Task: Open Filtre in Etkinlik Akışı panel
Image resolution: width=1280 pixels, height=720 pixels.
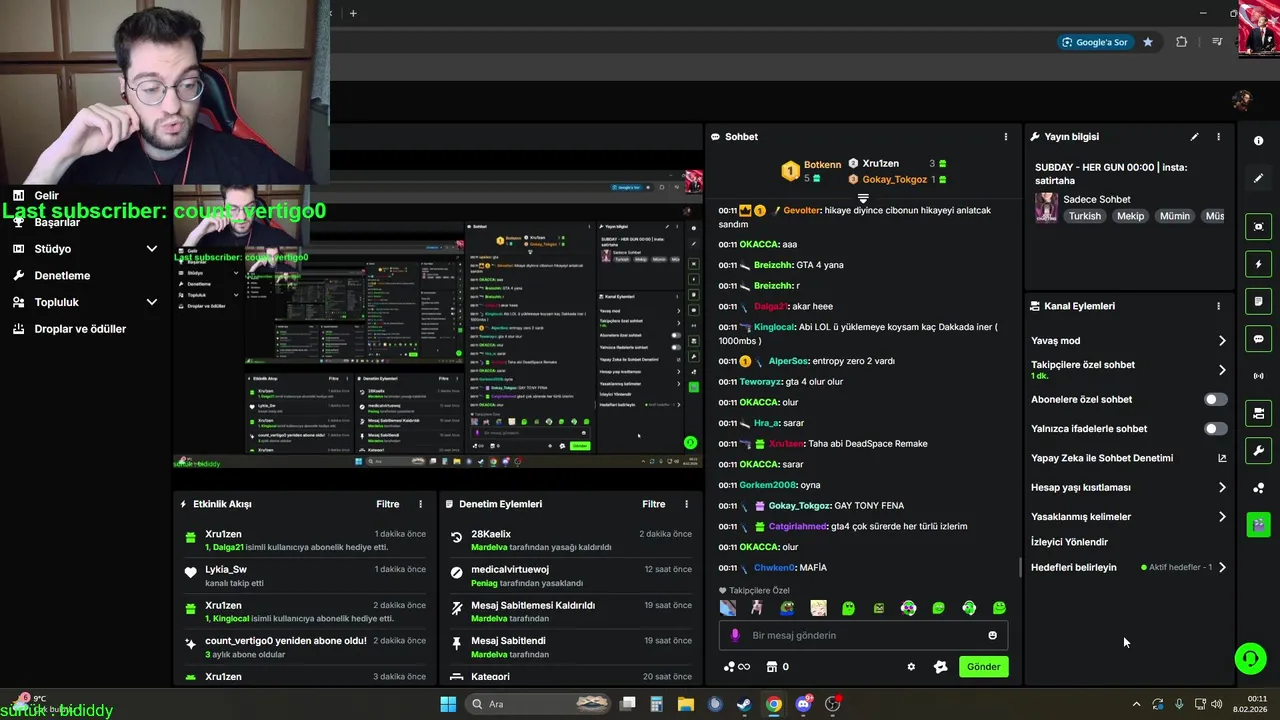Action: point(388,504)
